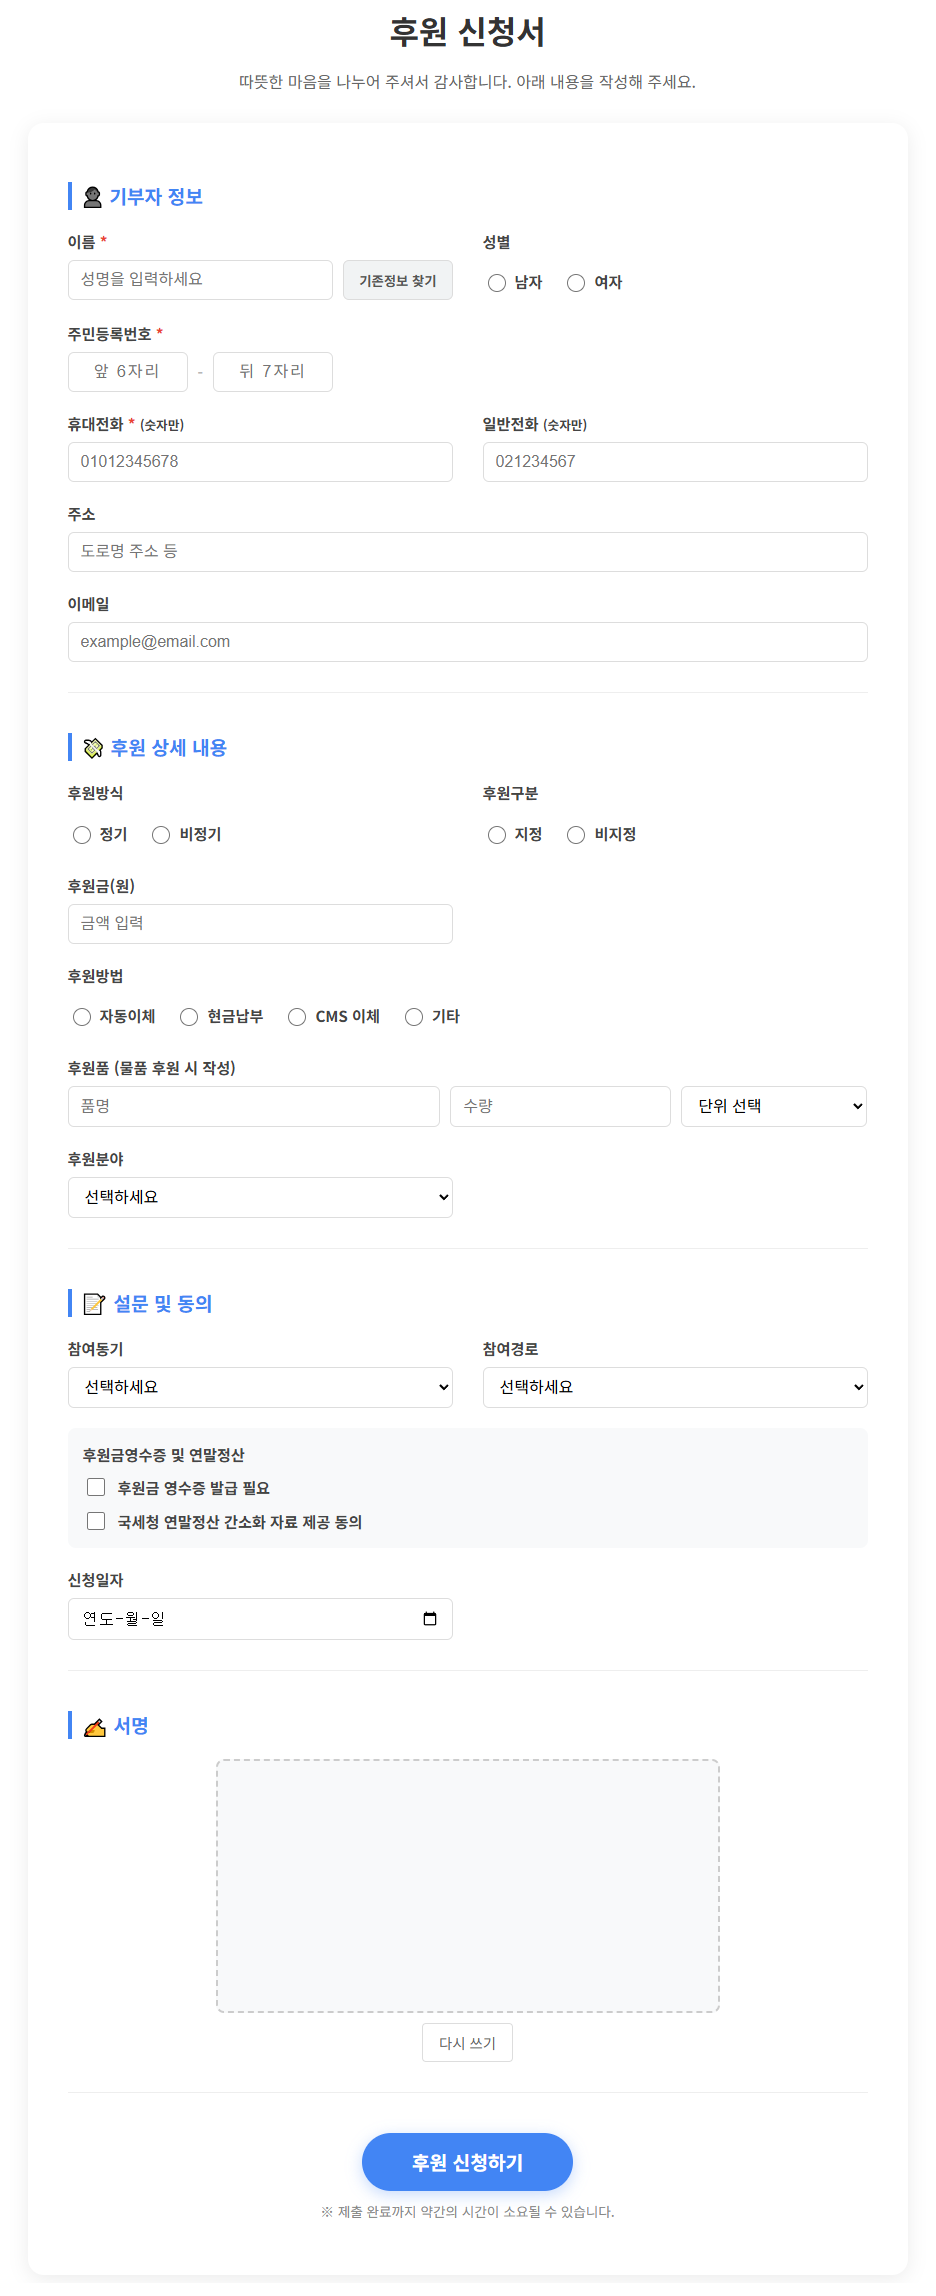This screenshot has height=2296, width=936.
Task: Open the 참여동기 dropdown
Action: 259,1387
